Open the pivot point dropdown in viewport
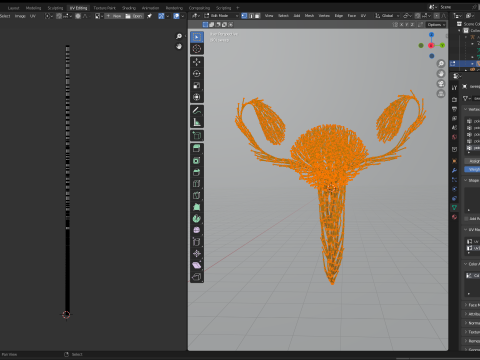The width and height of the screenshot is (480, 360). (x=407, y=16)
